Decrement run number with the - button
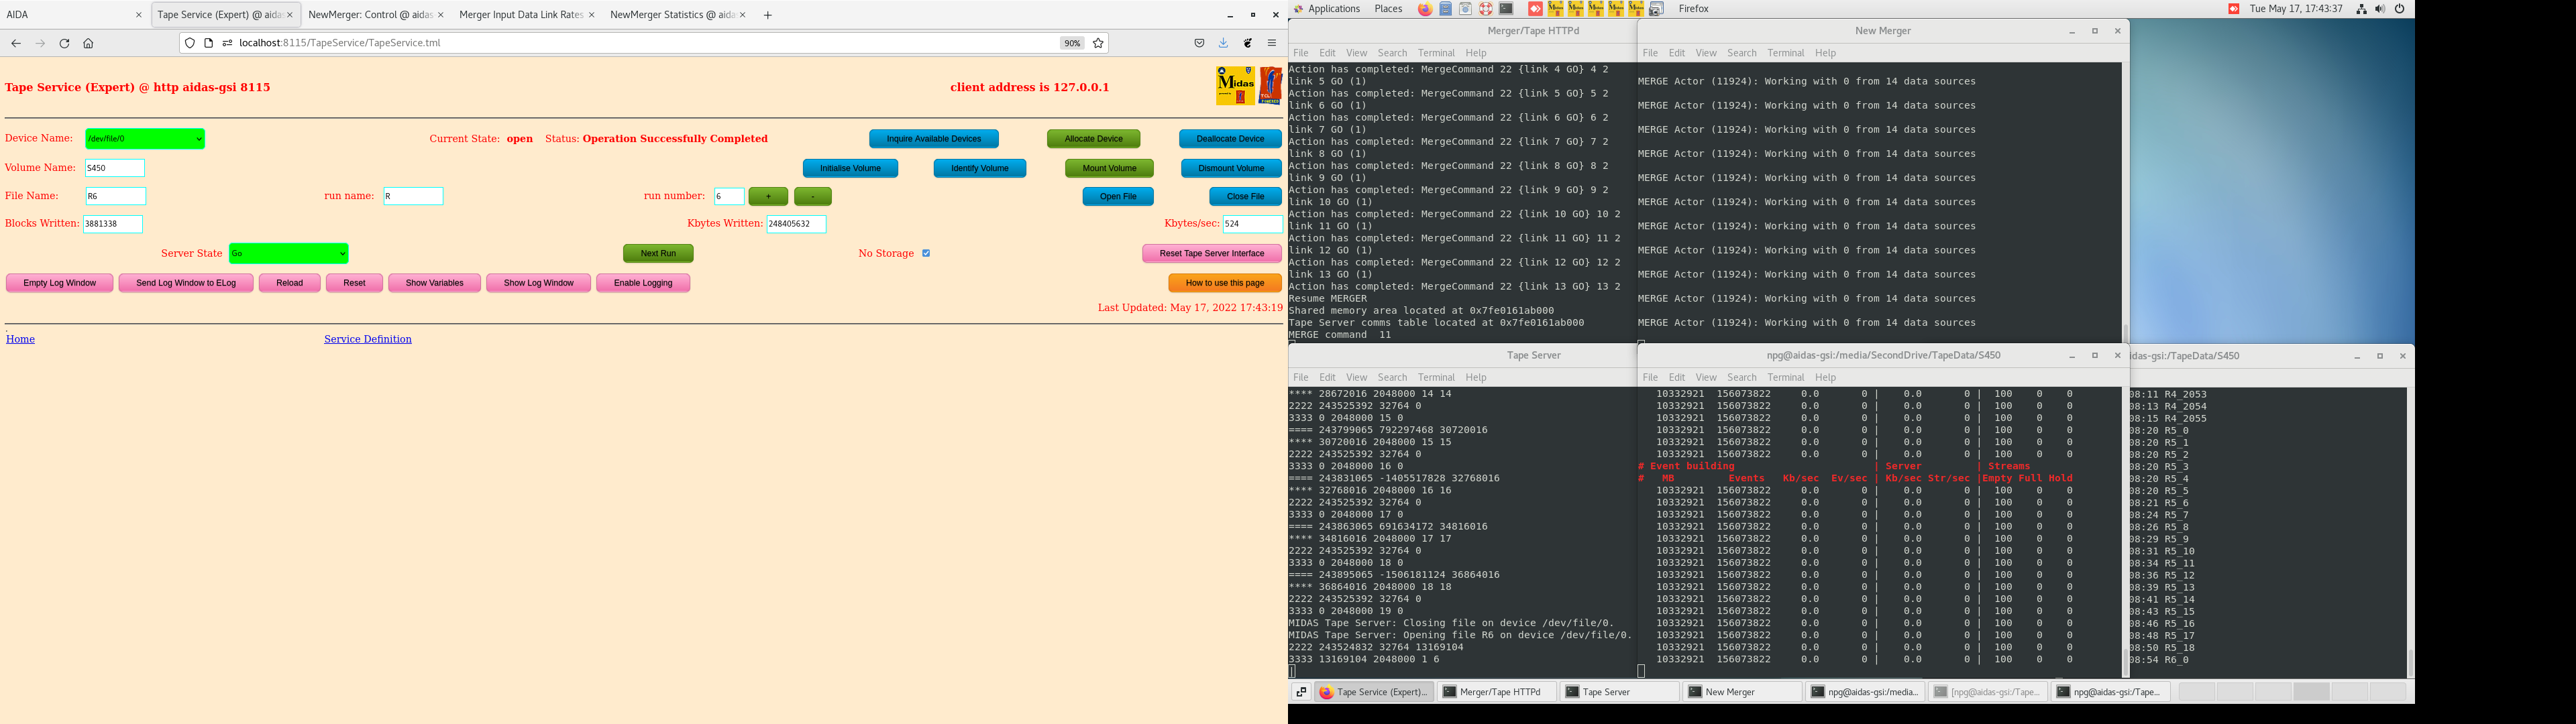The height and width of the screenshot is (724, 2576). tap(812, 197)
